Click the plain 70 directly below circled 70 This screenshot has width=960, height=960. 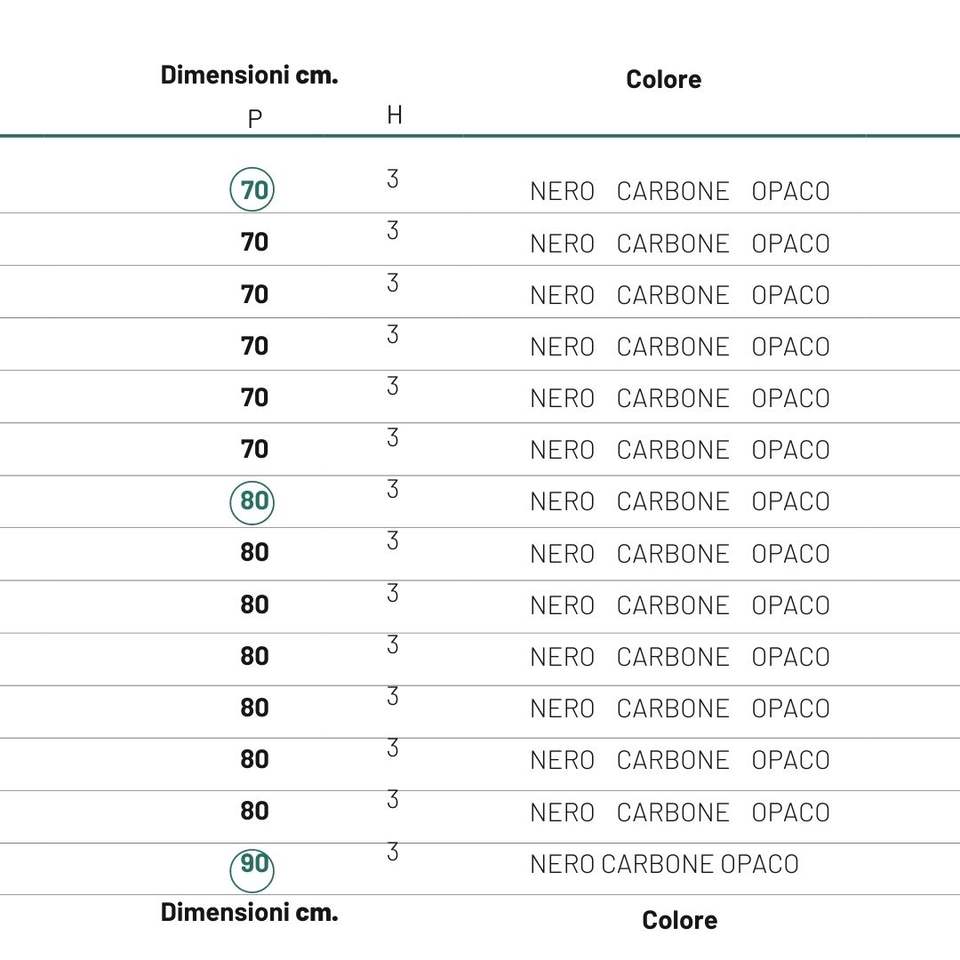click(254, 242)
